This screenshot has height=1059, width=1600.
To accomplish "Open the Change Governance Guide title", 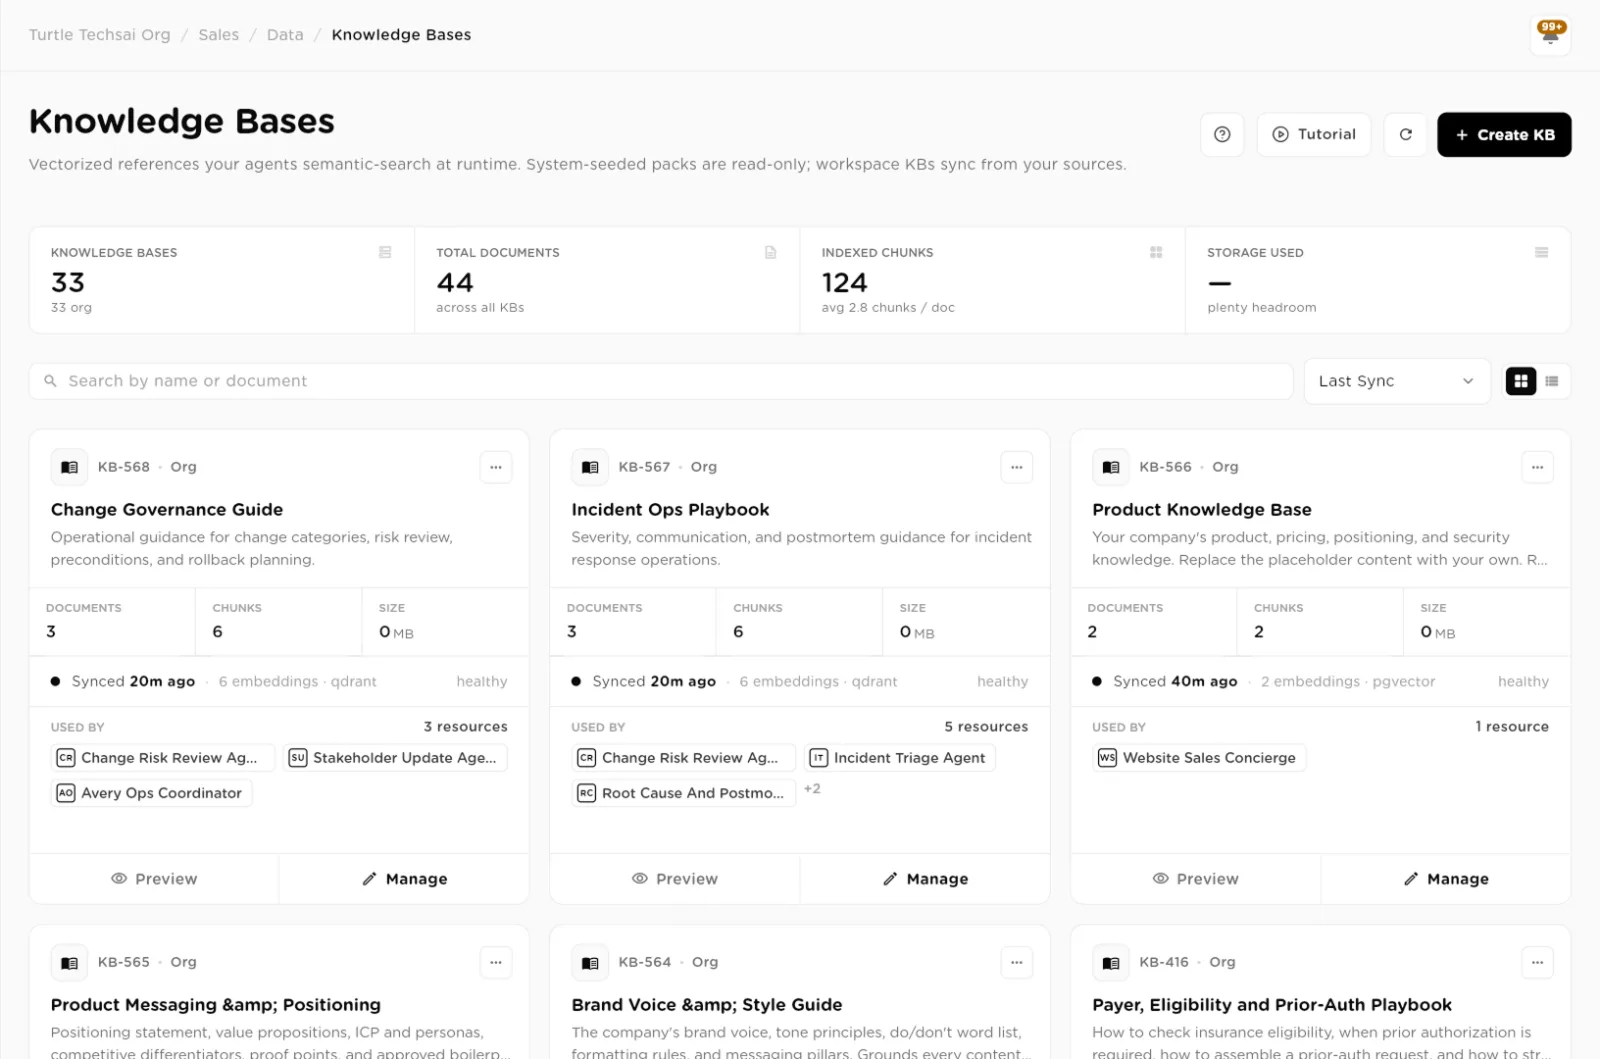I will point(167,509).
